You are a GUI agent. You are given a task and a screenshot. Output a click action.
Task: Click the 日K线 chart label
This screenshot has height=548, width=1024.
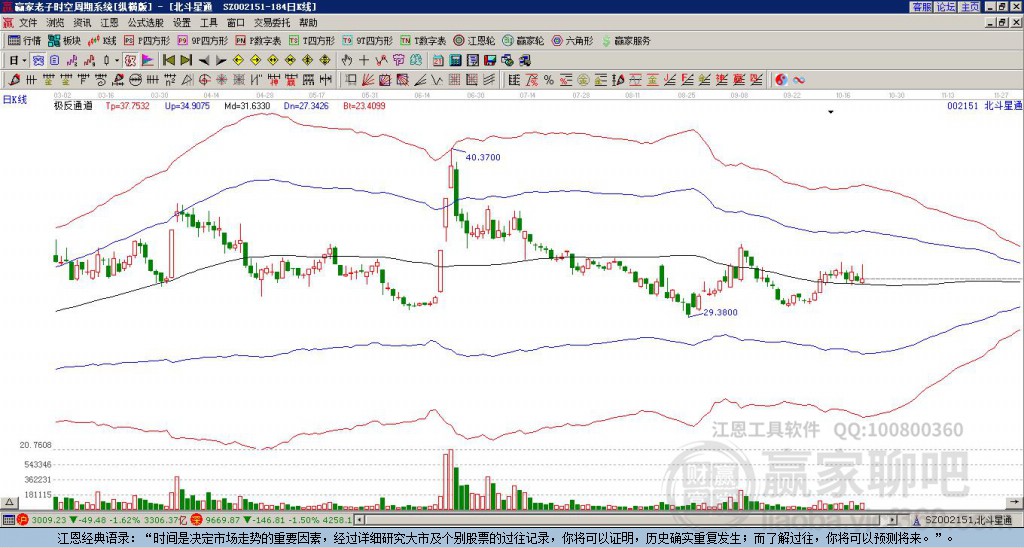[x=15, y=100]
